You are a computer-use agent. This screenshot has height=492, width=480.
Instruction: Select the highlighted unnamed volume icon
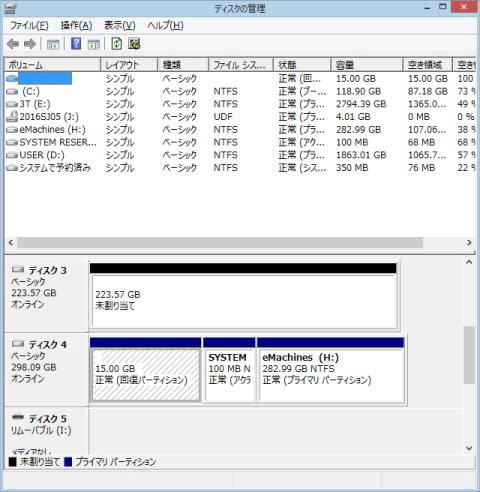tap(12, 79)
